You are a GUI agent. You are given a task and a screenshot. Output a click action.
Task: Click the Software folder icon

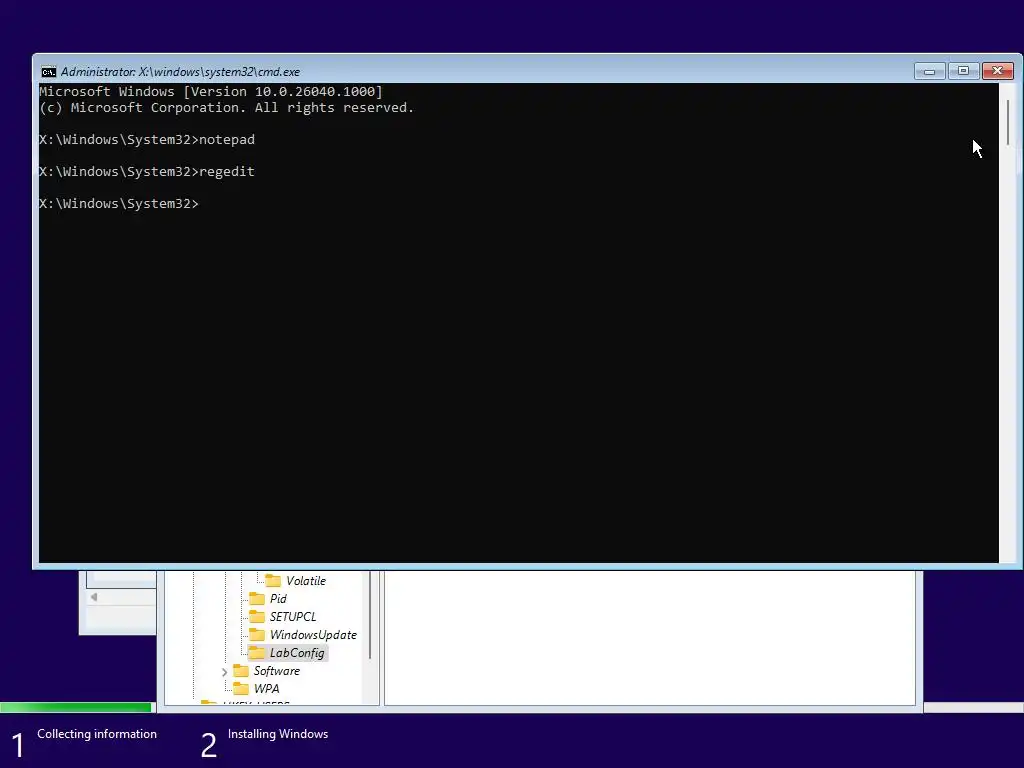pyautogui.click(x=241, y=671)
